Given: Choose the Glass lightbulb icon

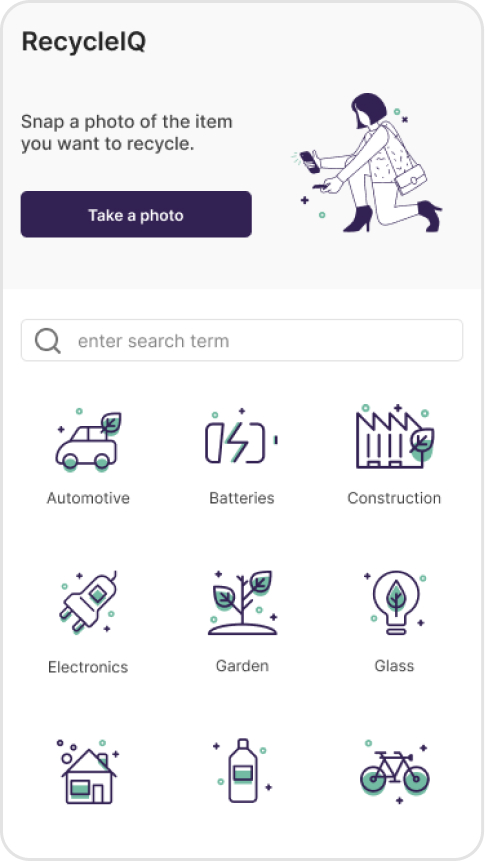Looking at the screenshot, I should (x=395, y=603).
